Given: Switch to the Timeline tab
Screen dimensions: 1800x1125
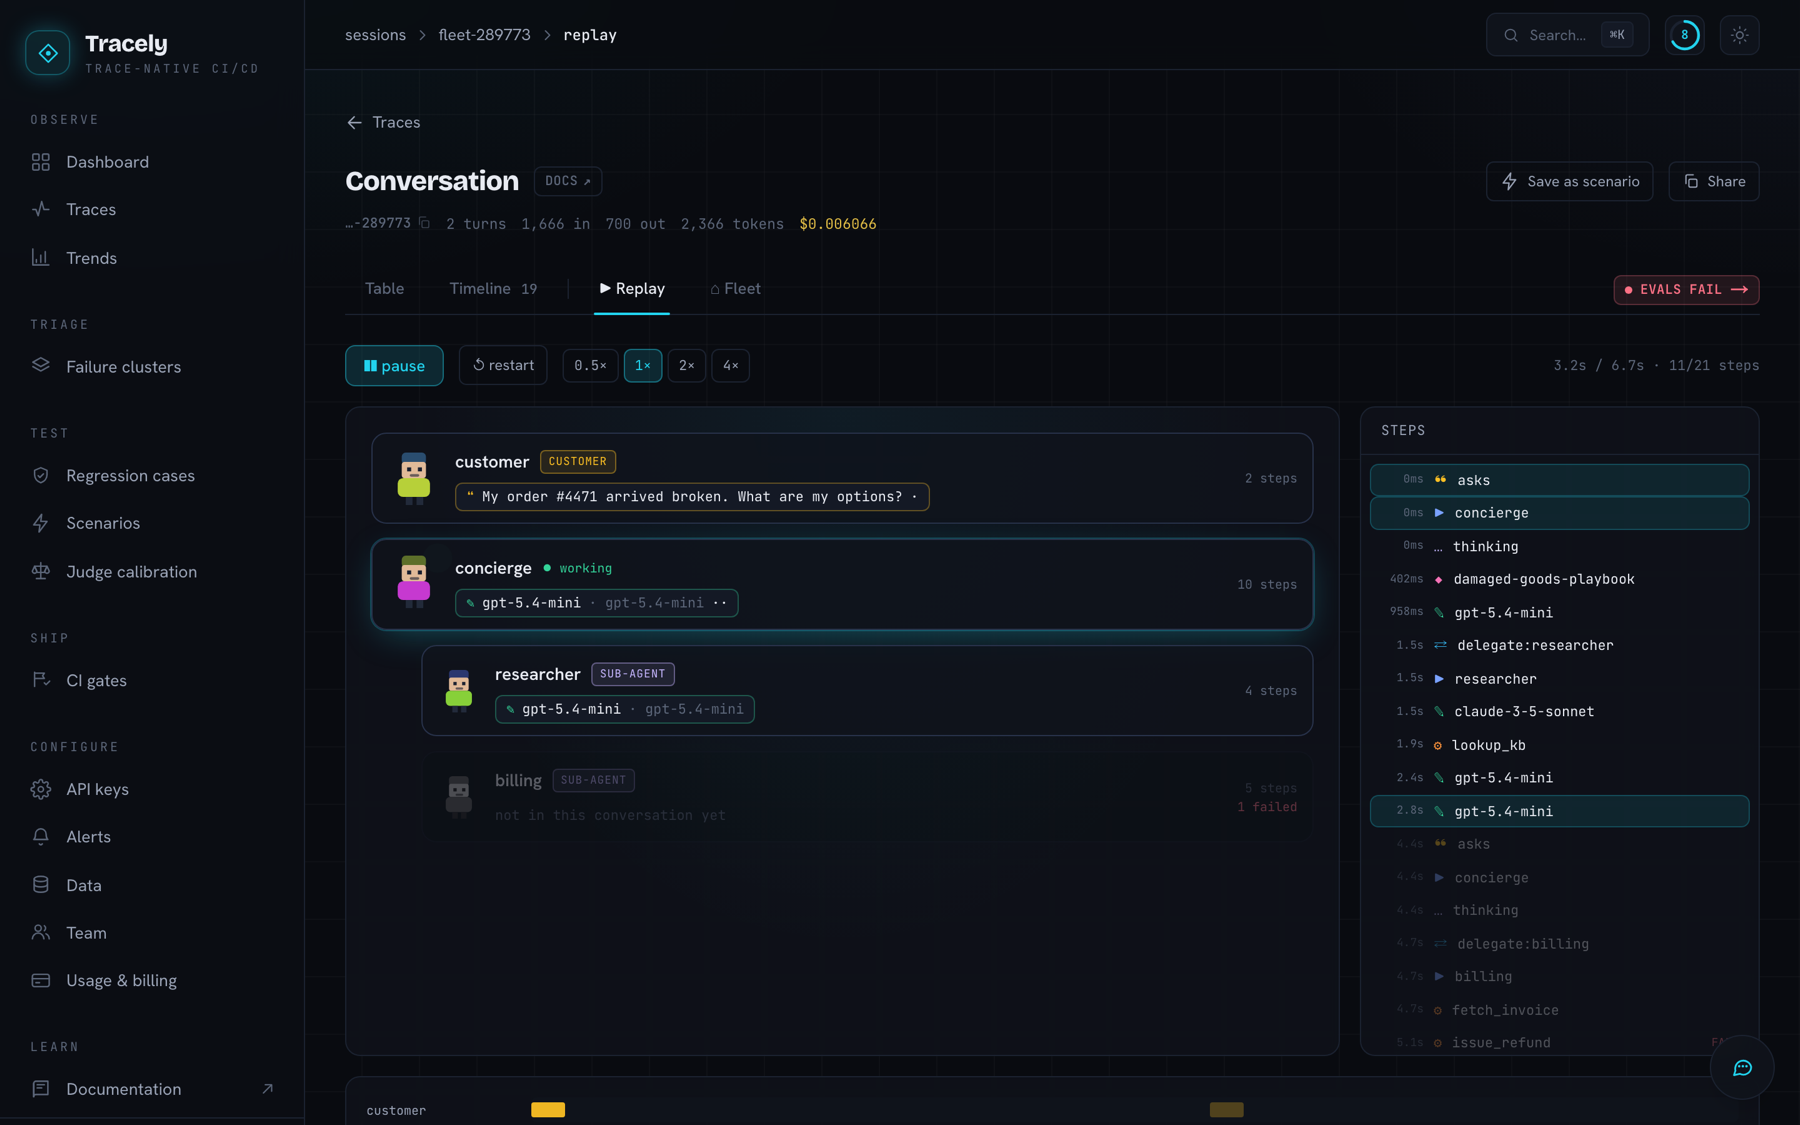Looking at the screenshot, I should (493, 289).
